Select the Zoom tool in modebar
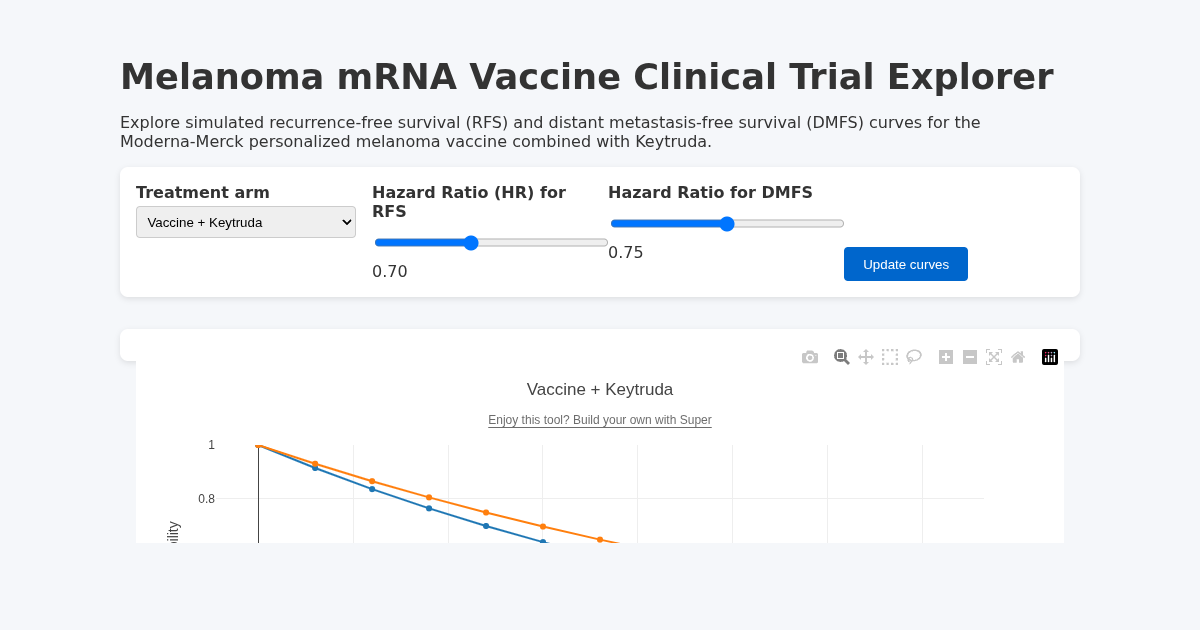1200x630 pixels. 842,357
